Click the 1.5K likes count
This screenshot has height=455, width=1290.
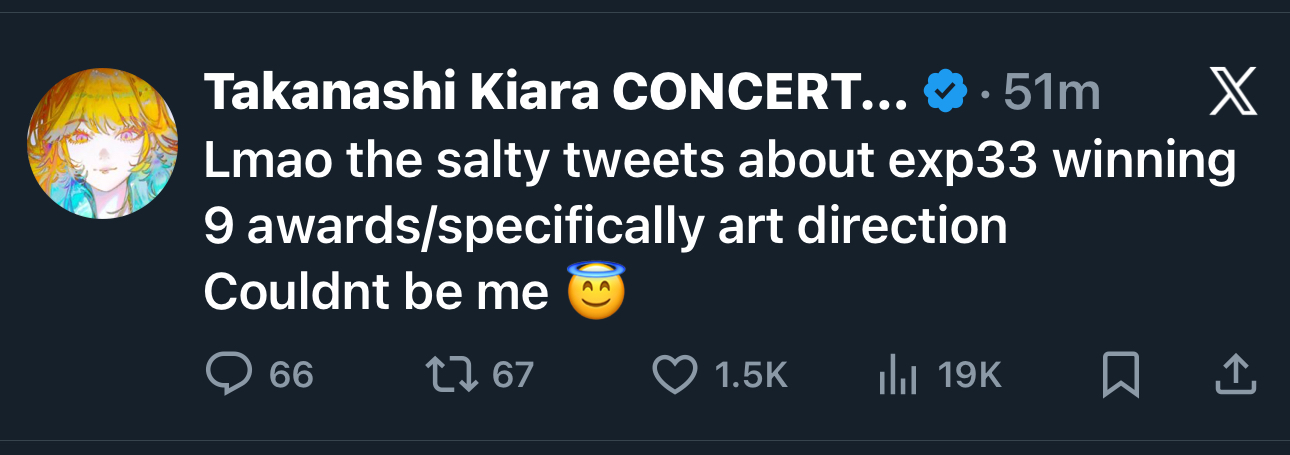[752, 375]
